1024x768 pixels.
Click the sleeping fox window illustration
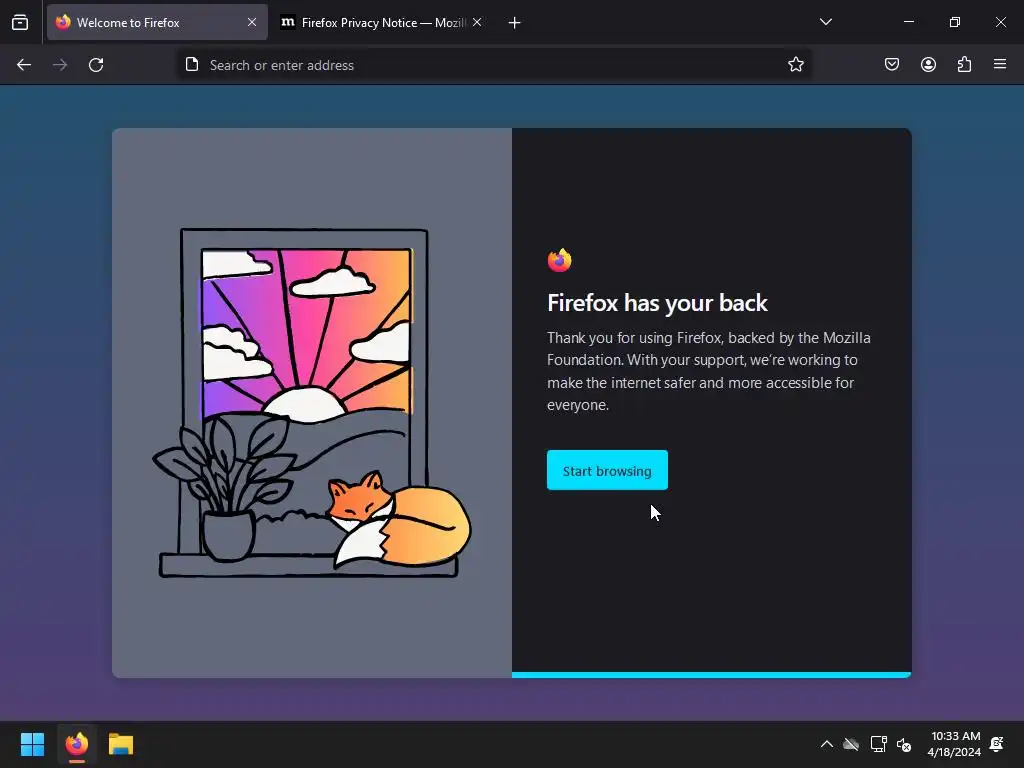(x=312, y=403)
